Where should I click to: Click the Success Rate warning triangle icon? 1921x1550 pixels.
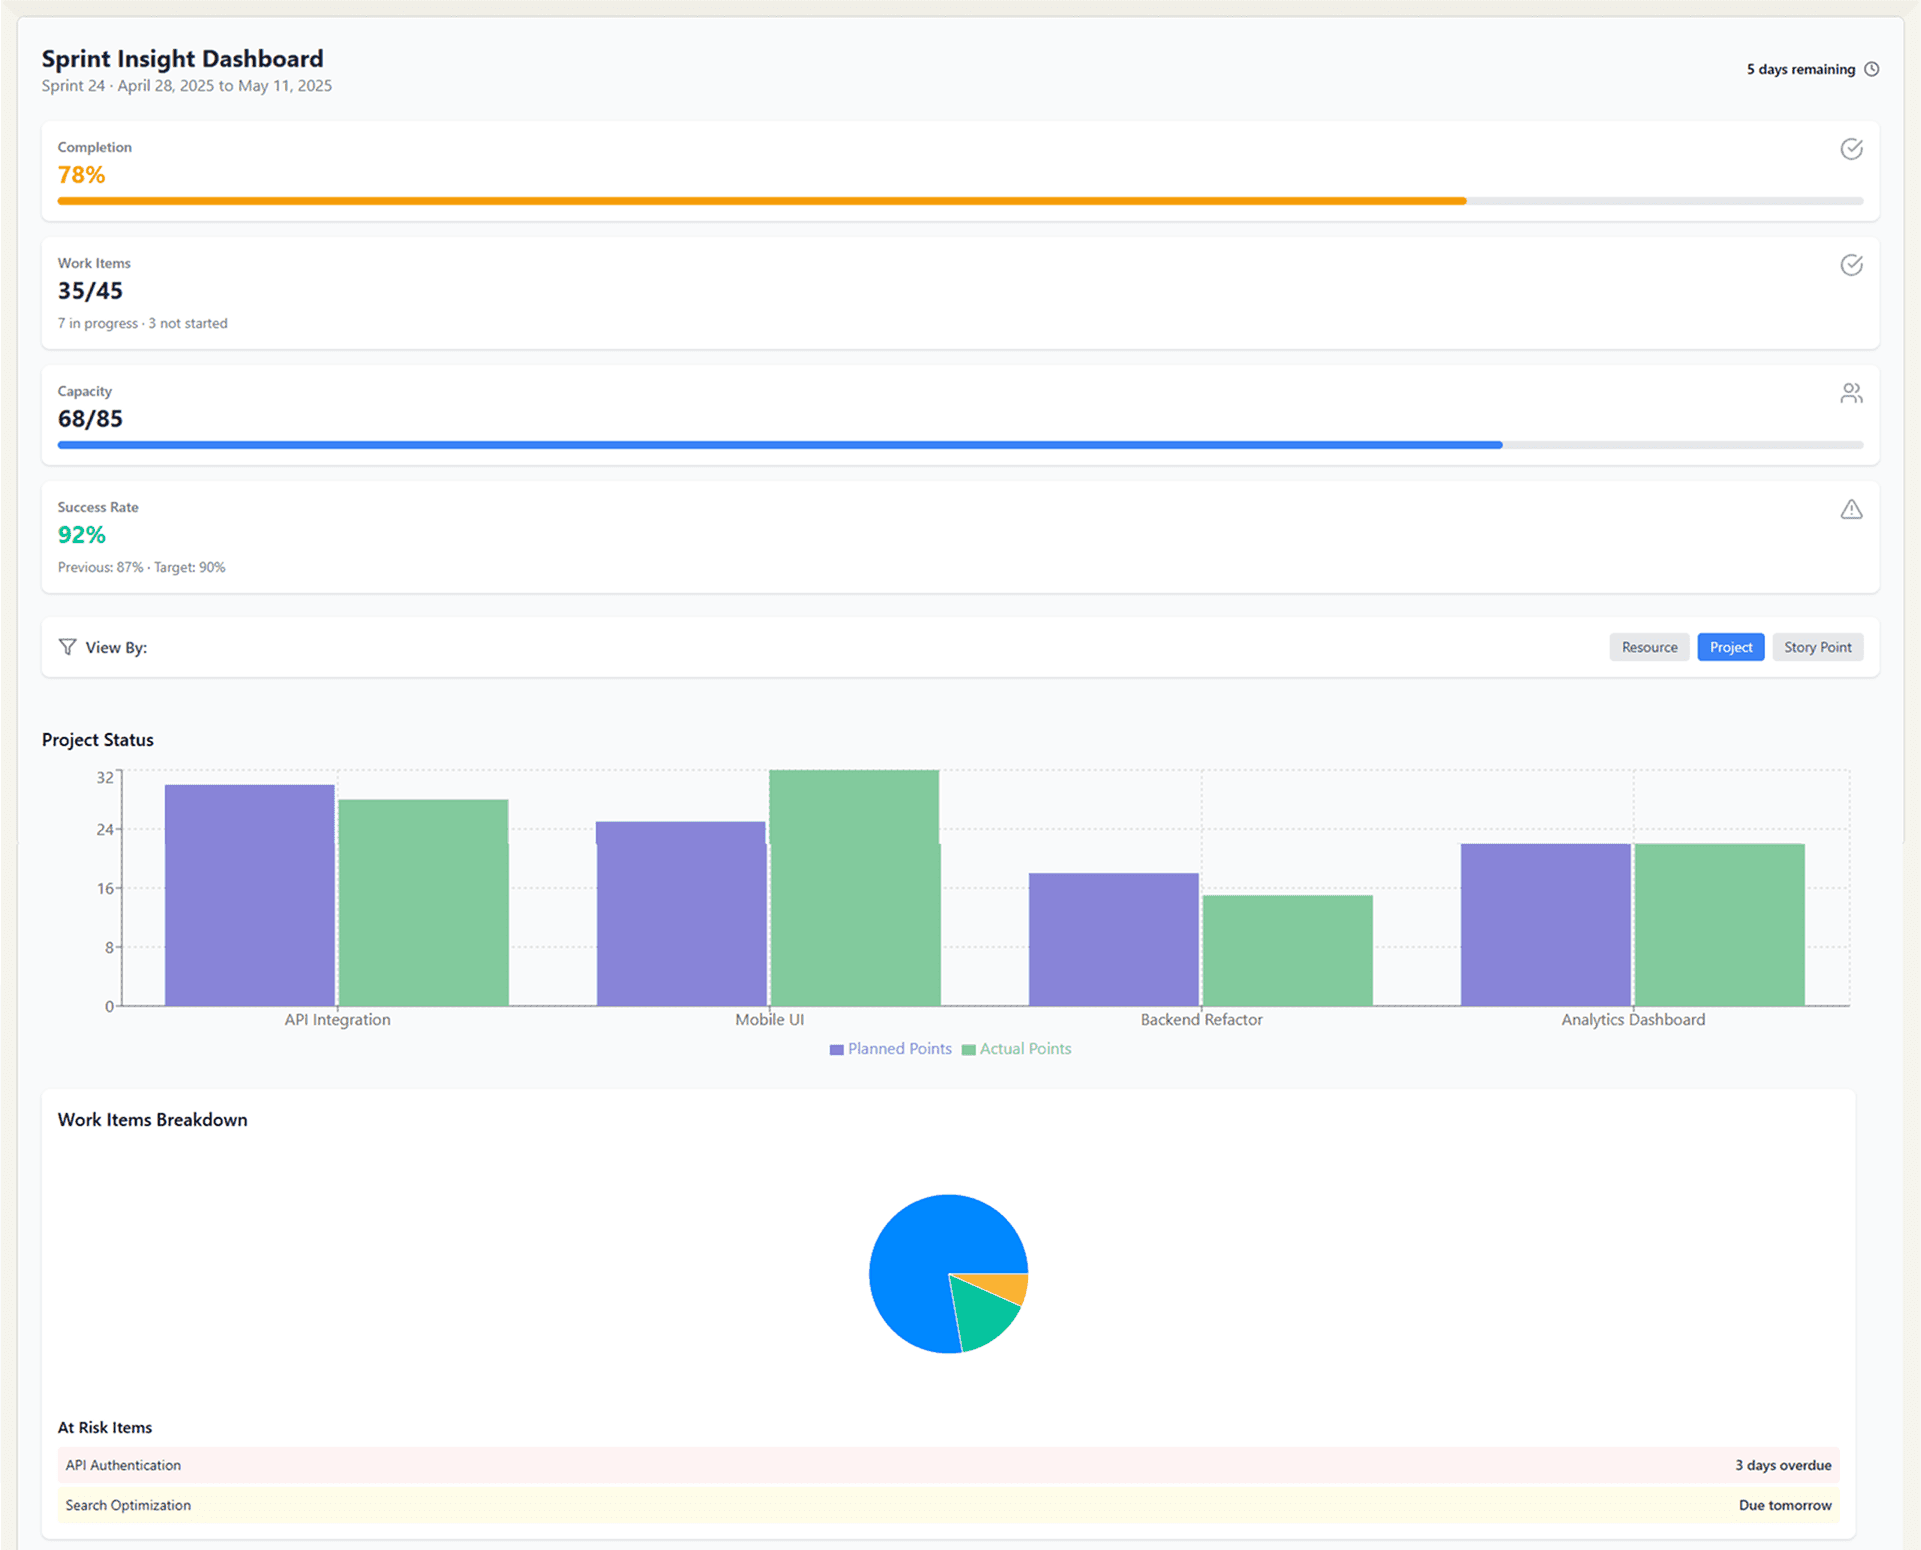1851,509
